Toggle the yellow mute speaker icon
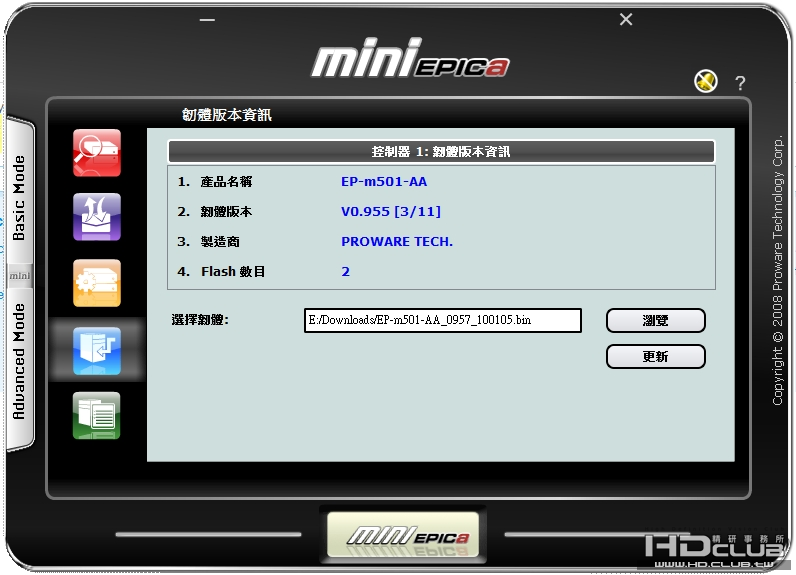 click(x=706, y=81)
